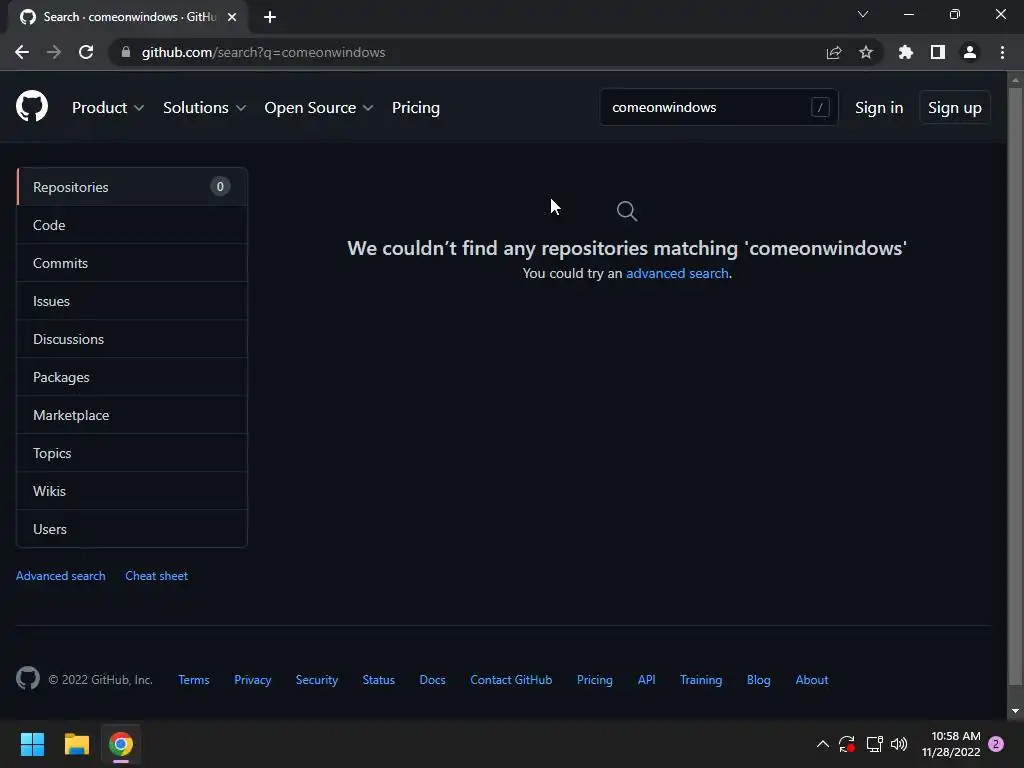
Task: Open the Cheat sheet link
Action: (x=156, y=575)
